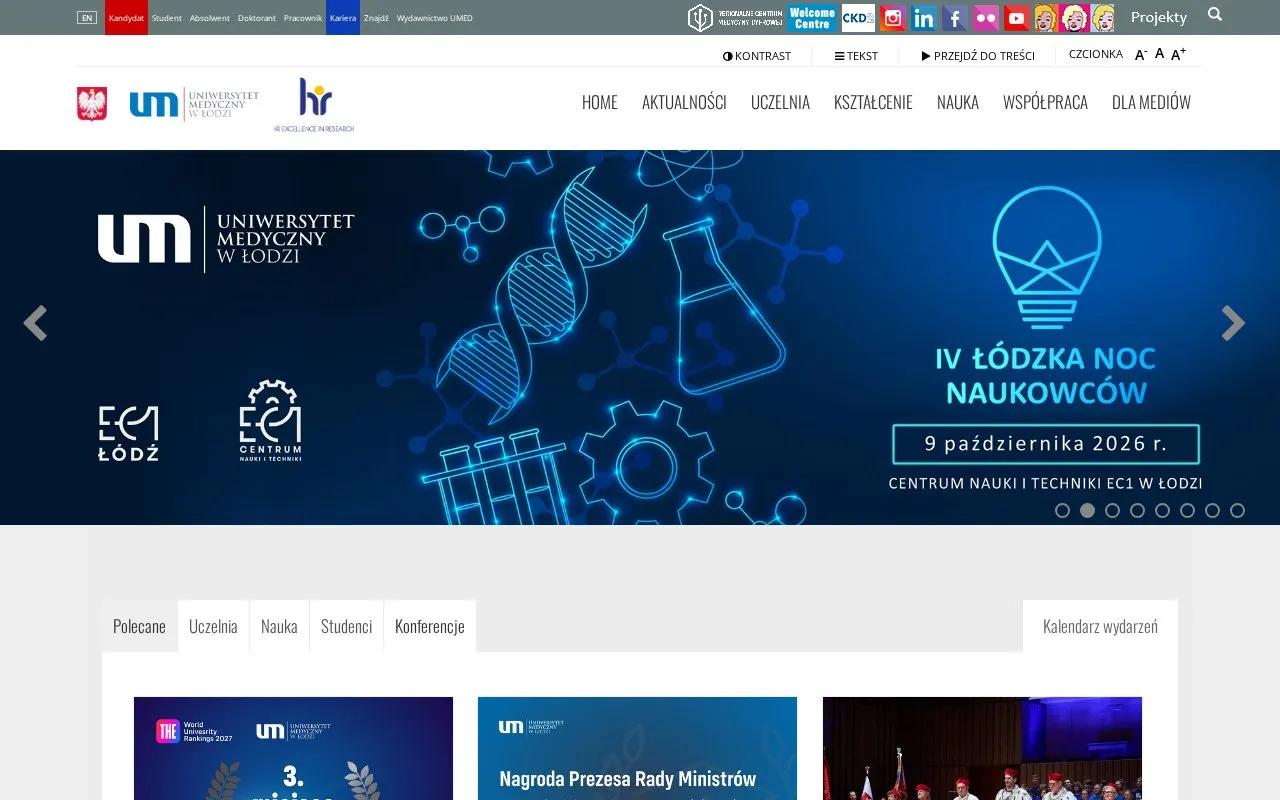Image resolution: width=1280 pixels, height=800 pixels.
Task: Reset font size with plain A
Action: click(x=1160, y=54)
